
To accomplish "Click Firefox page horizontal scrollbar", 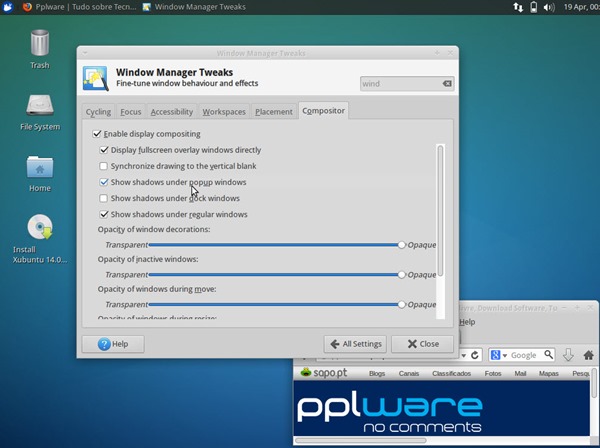I will coord(360,440).
